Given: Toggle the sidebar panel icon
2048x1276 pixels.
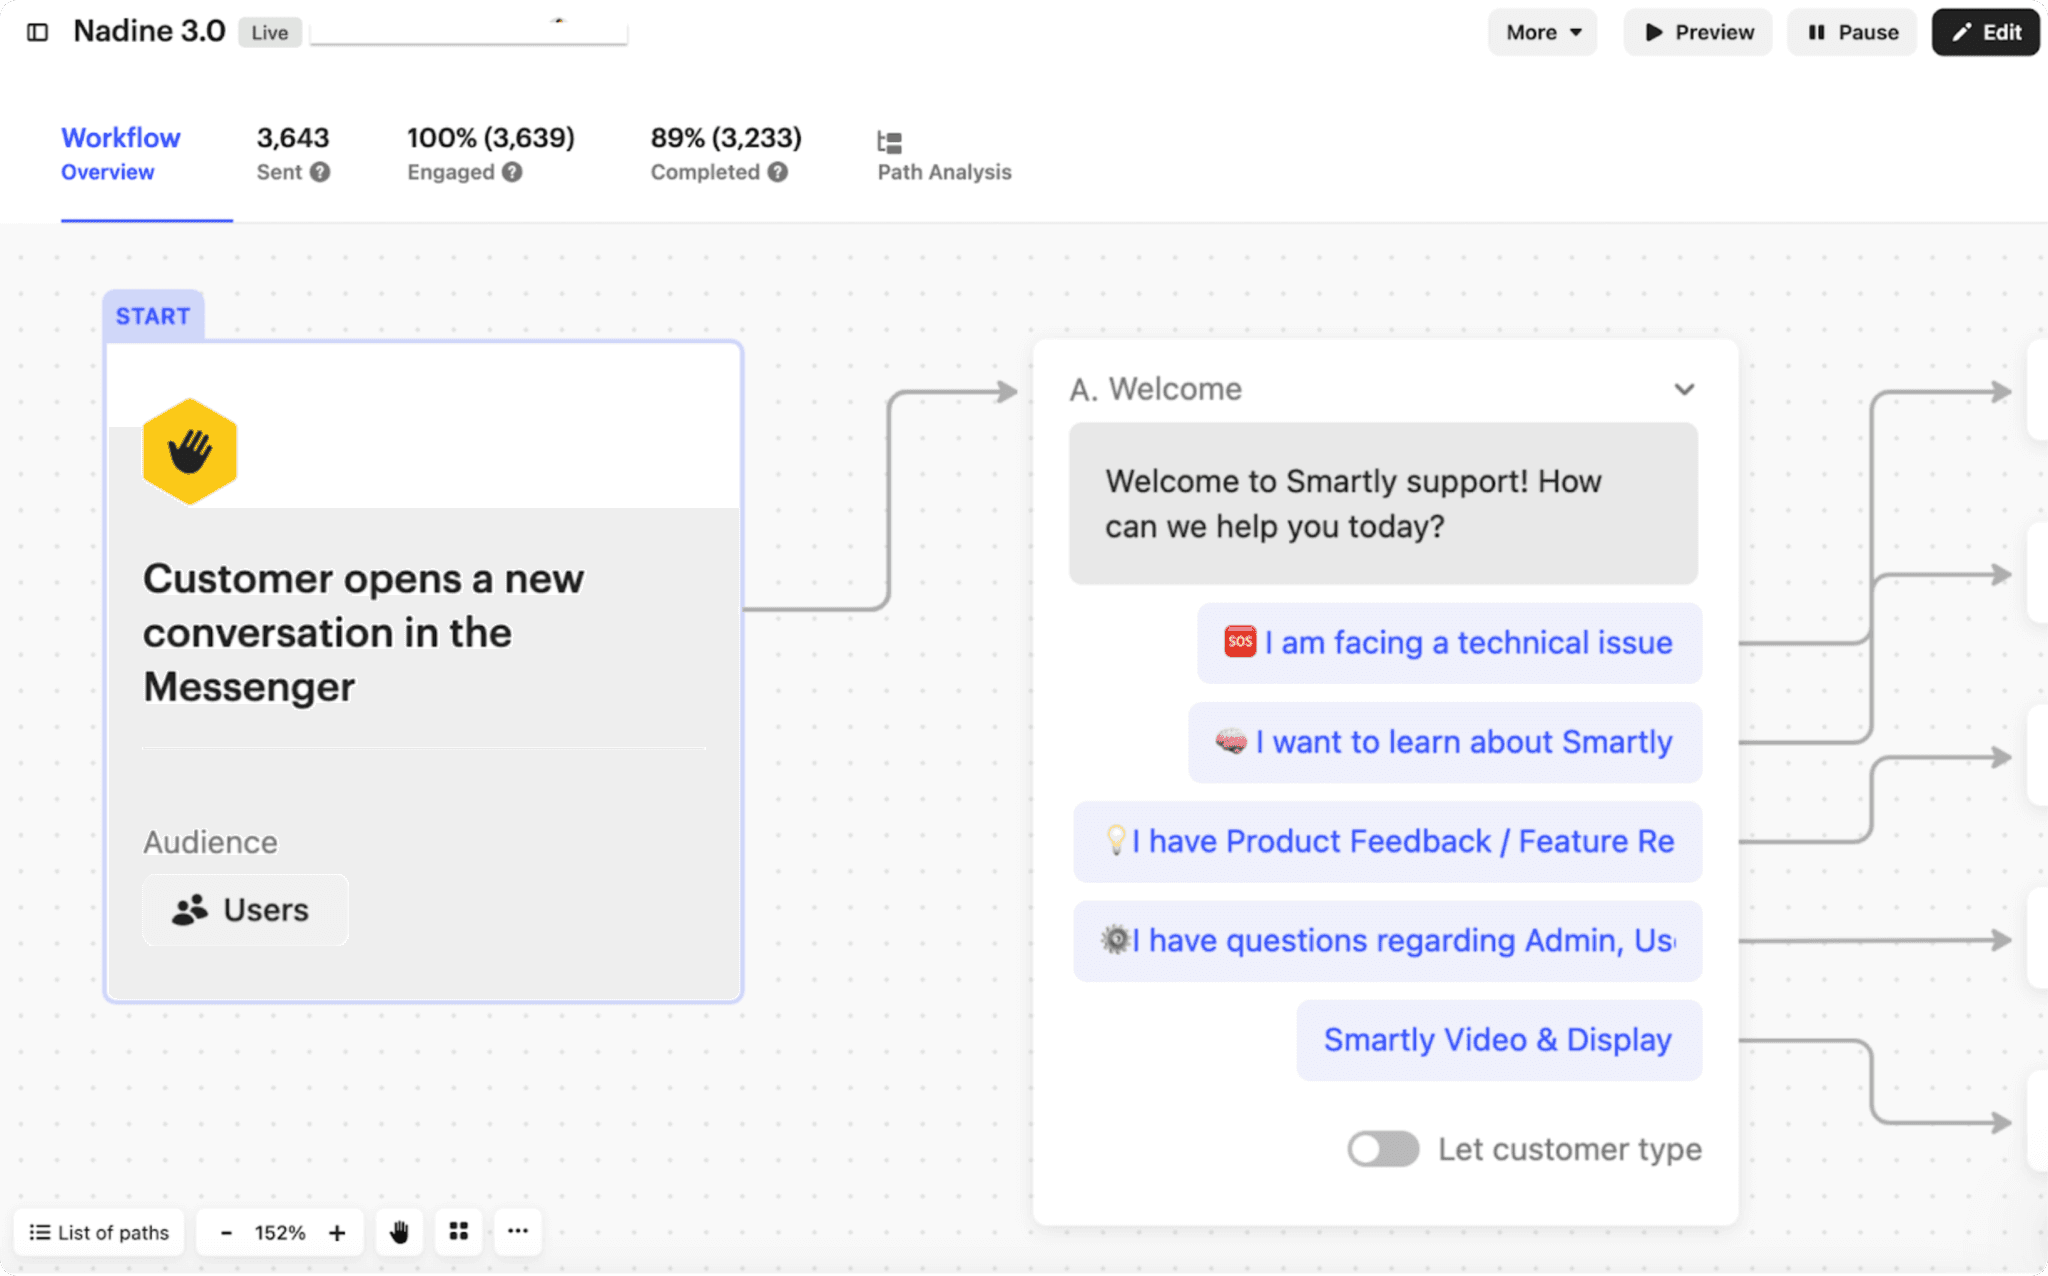Looking at the screenshot, I should click(38, 32).
